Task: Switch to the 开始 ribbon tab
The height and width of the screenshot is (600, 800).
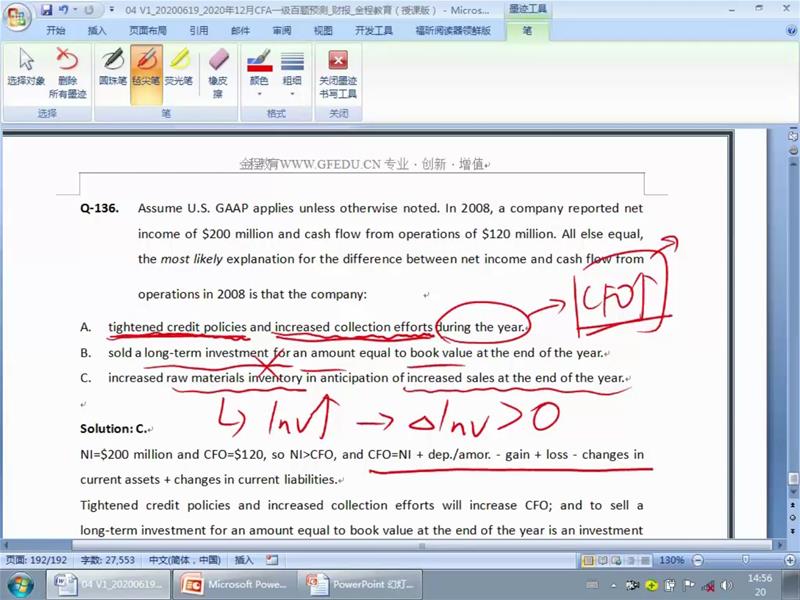Action: (x=55, y=31)
